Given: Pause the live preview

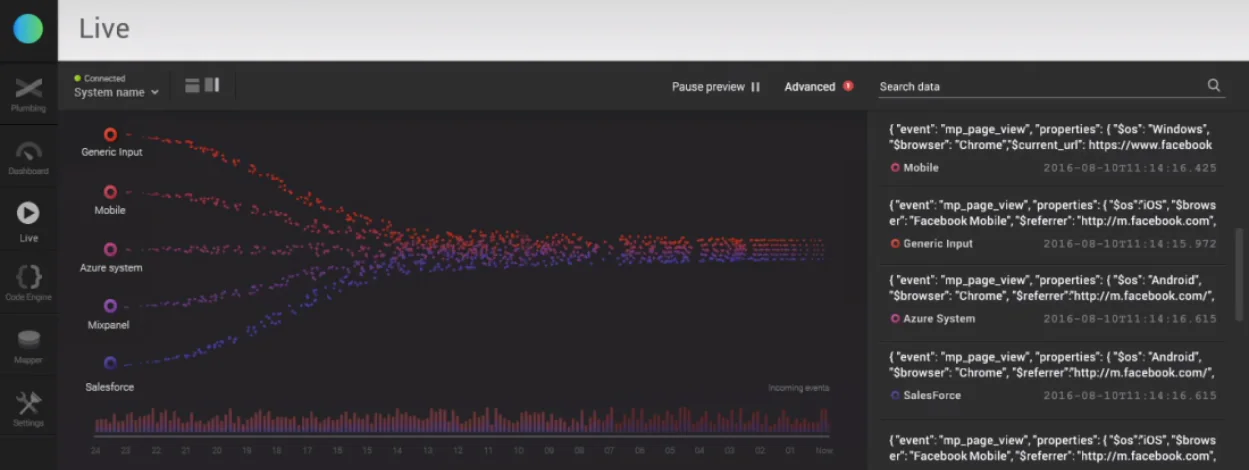Looking at the screenshot, I should [716, 87].
